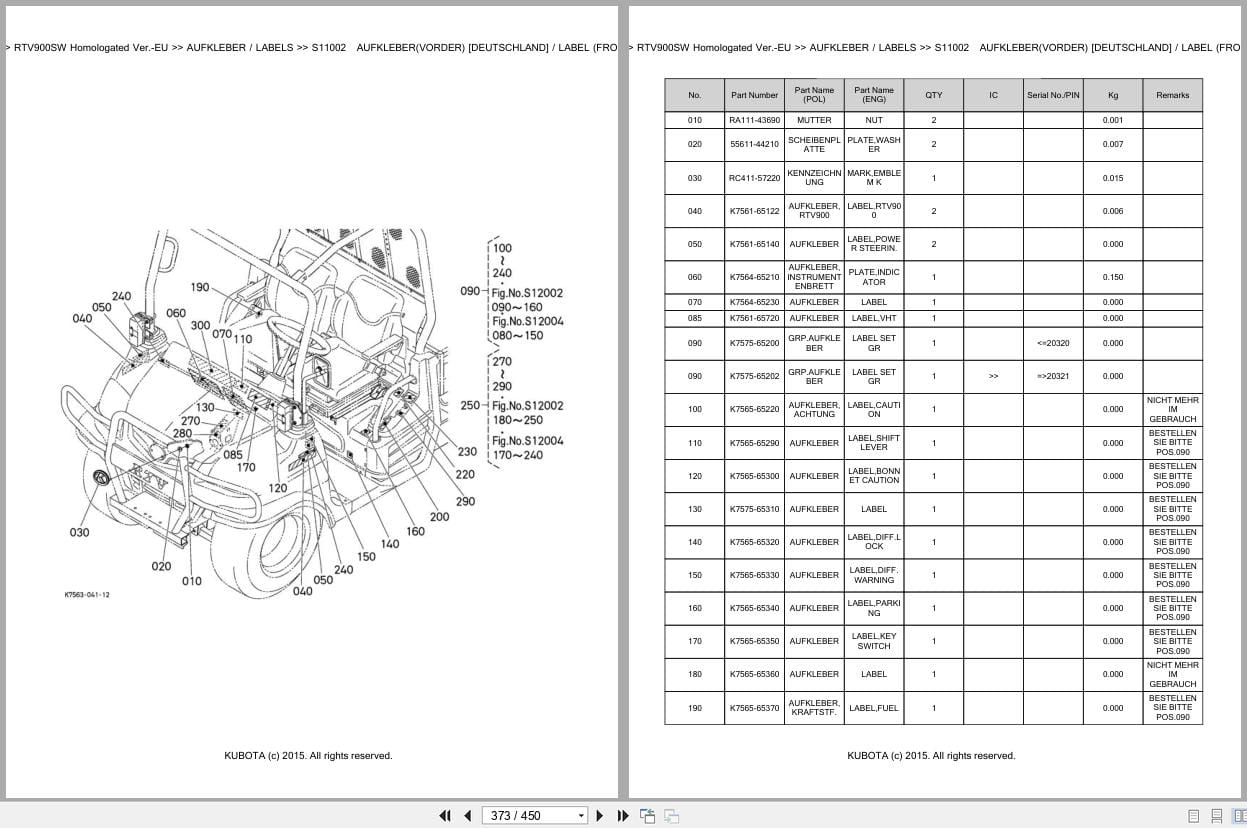1247x828 pixels.
Task: Click the right page breadcrumb header
Action: [933, 47]
